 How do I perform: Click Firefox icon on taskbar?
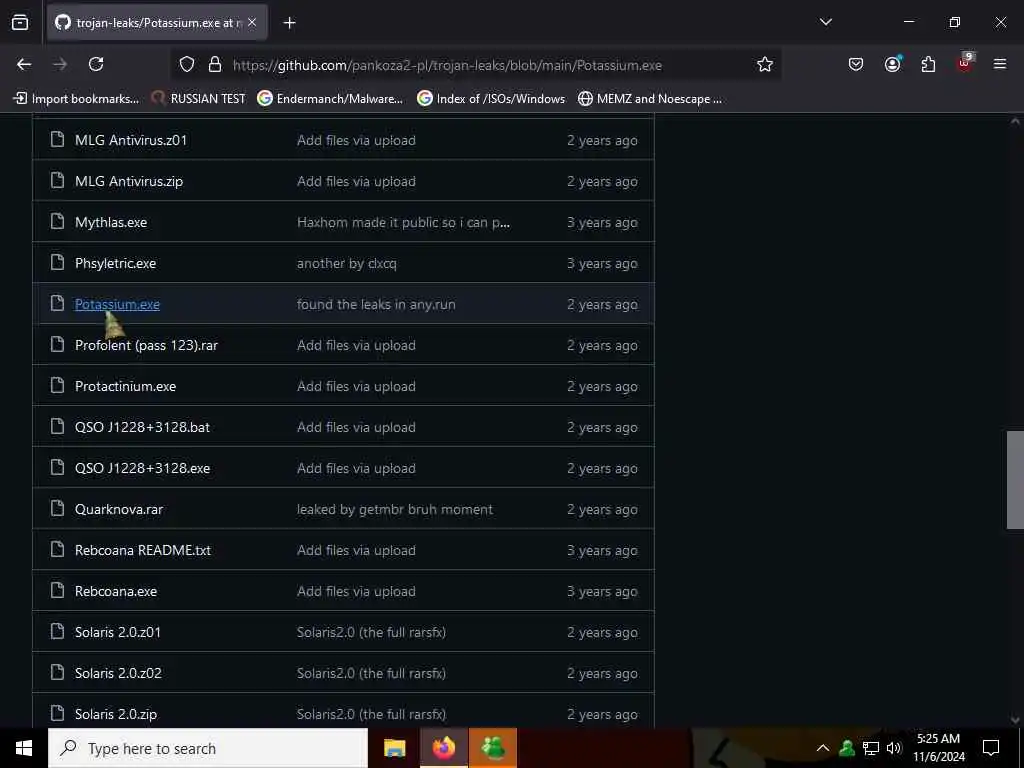point(443,748)
